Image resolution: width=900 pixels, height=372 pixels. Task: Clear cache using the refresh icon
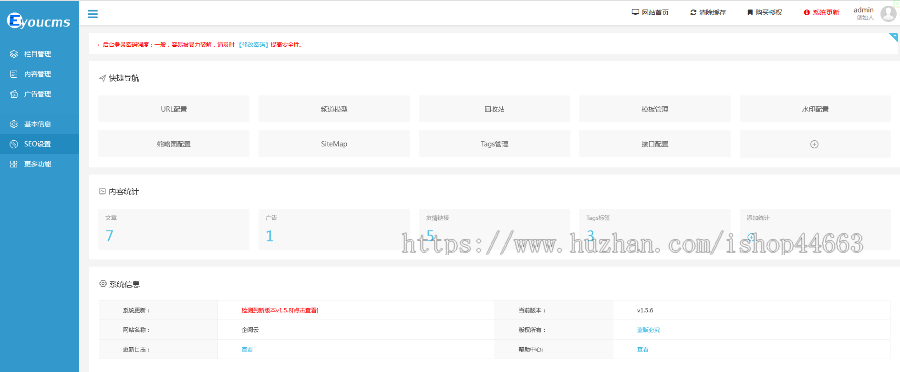[x=693, y=12]
